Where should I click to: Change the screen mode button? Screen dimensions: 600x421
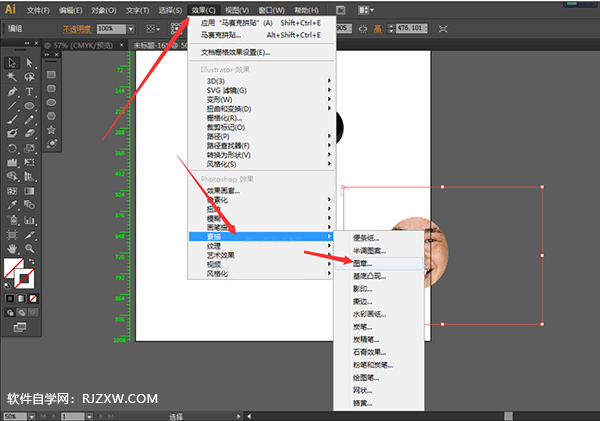pos(20,327)
